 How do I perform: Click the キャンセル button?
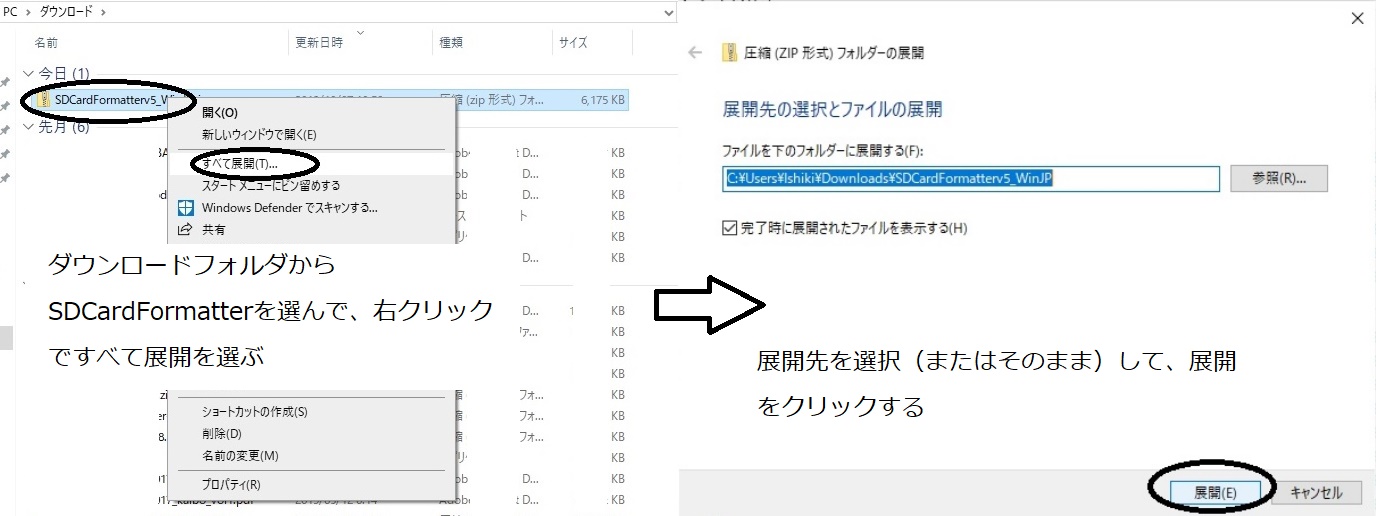click(x=1316, y=493)
